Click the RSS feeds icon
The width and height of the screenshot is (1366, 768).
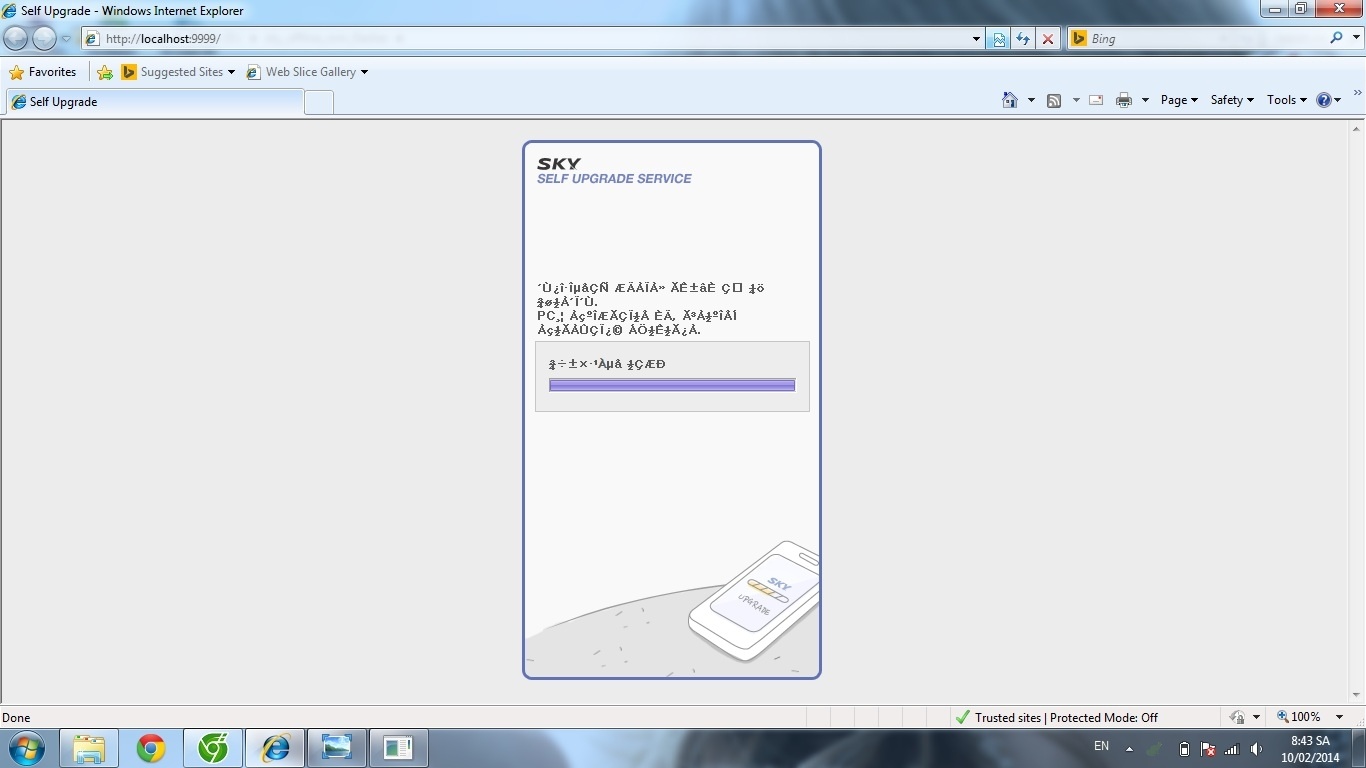[x=1054, y=100]
